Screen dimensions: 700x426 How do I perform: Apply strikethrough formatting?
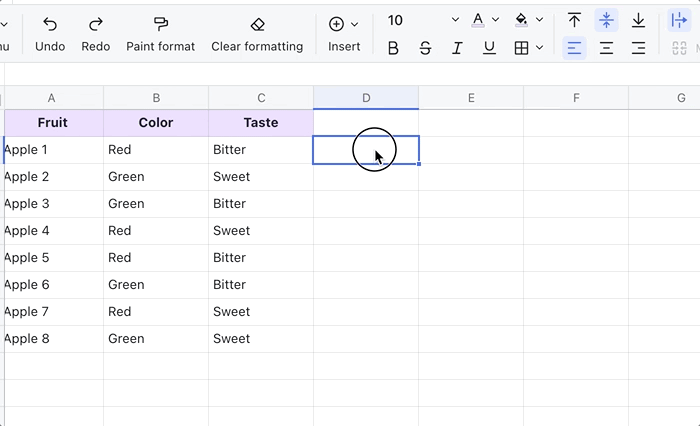point(425,48)
